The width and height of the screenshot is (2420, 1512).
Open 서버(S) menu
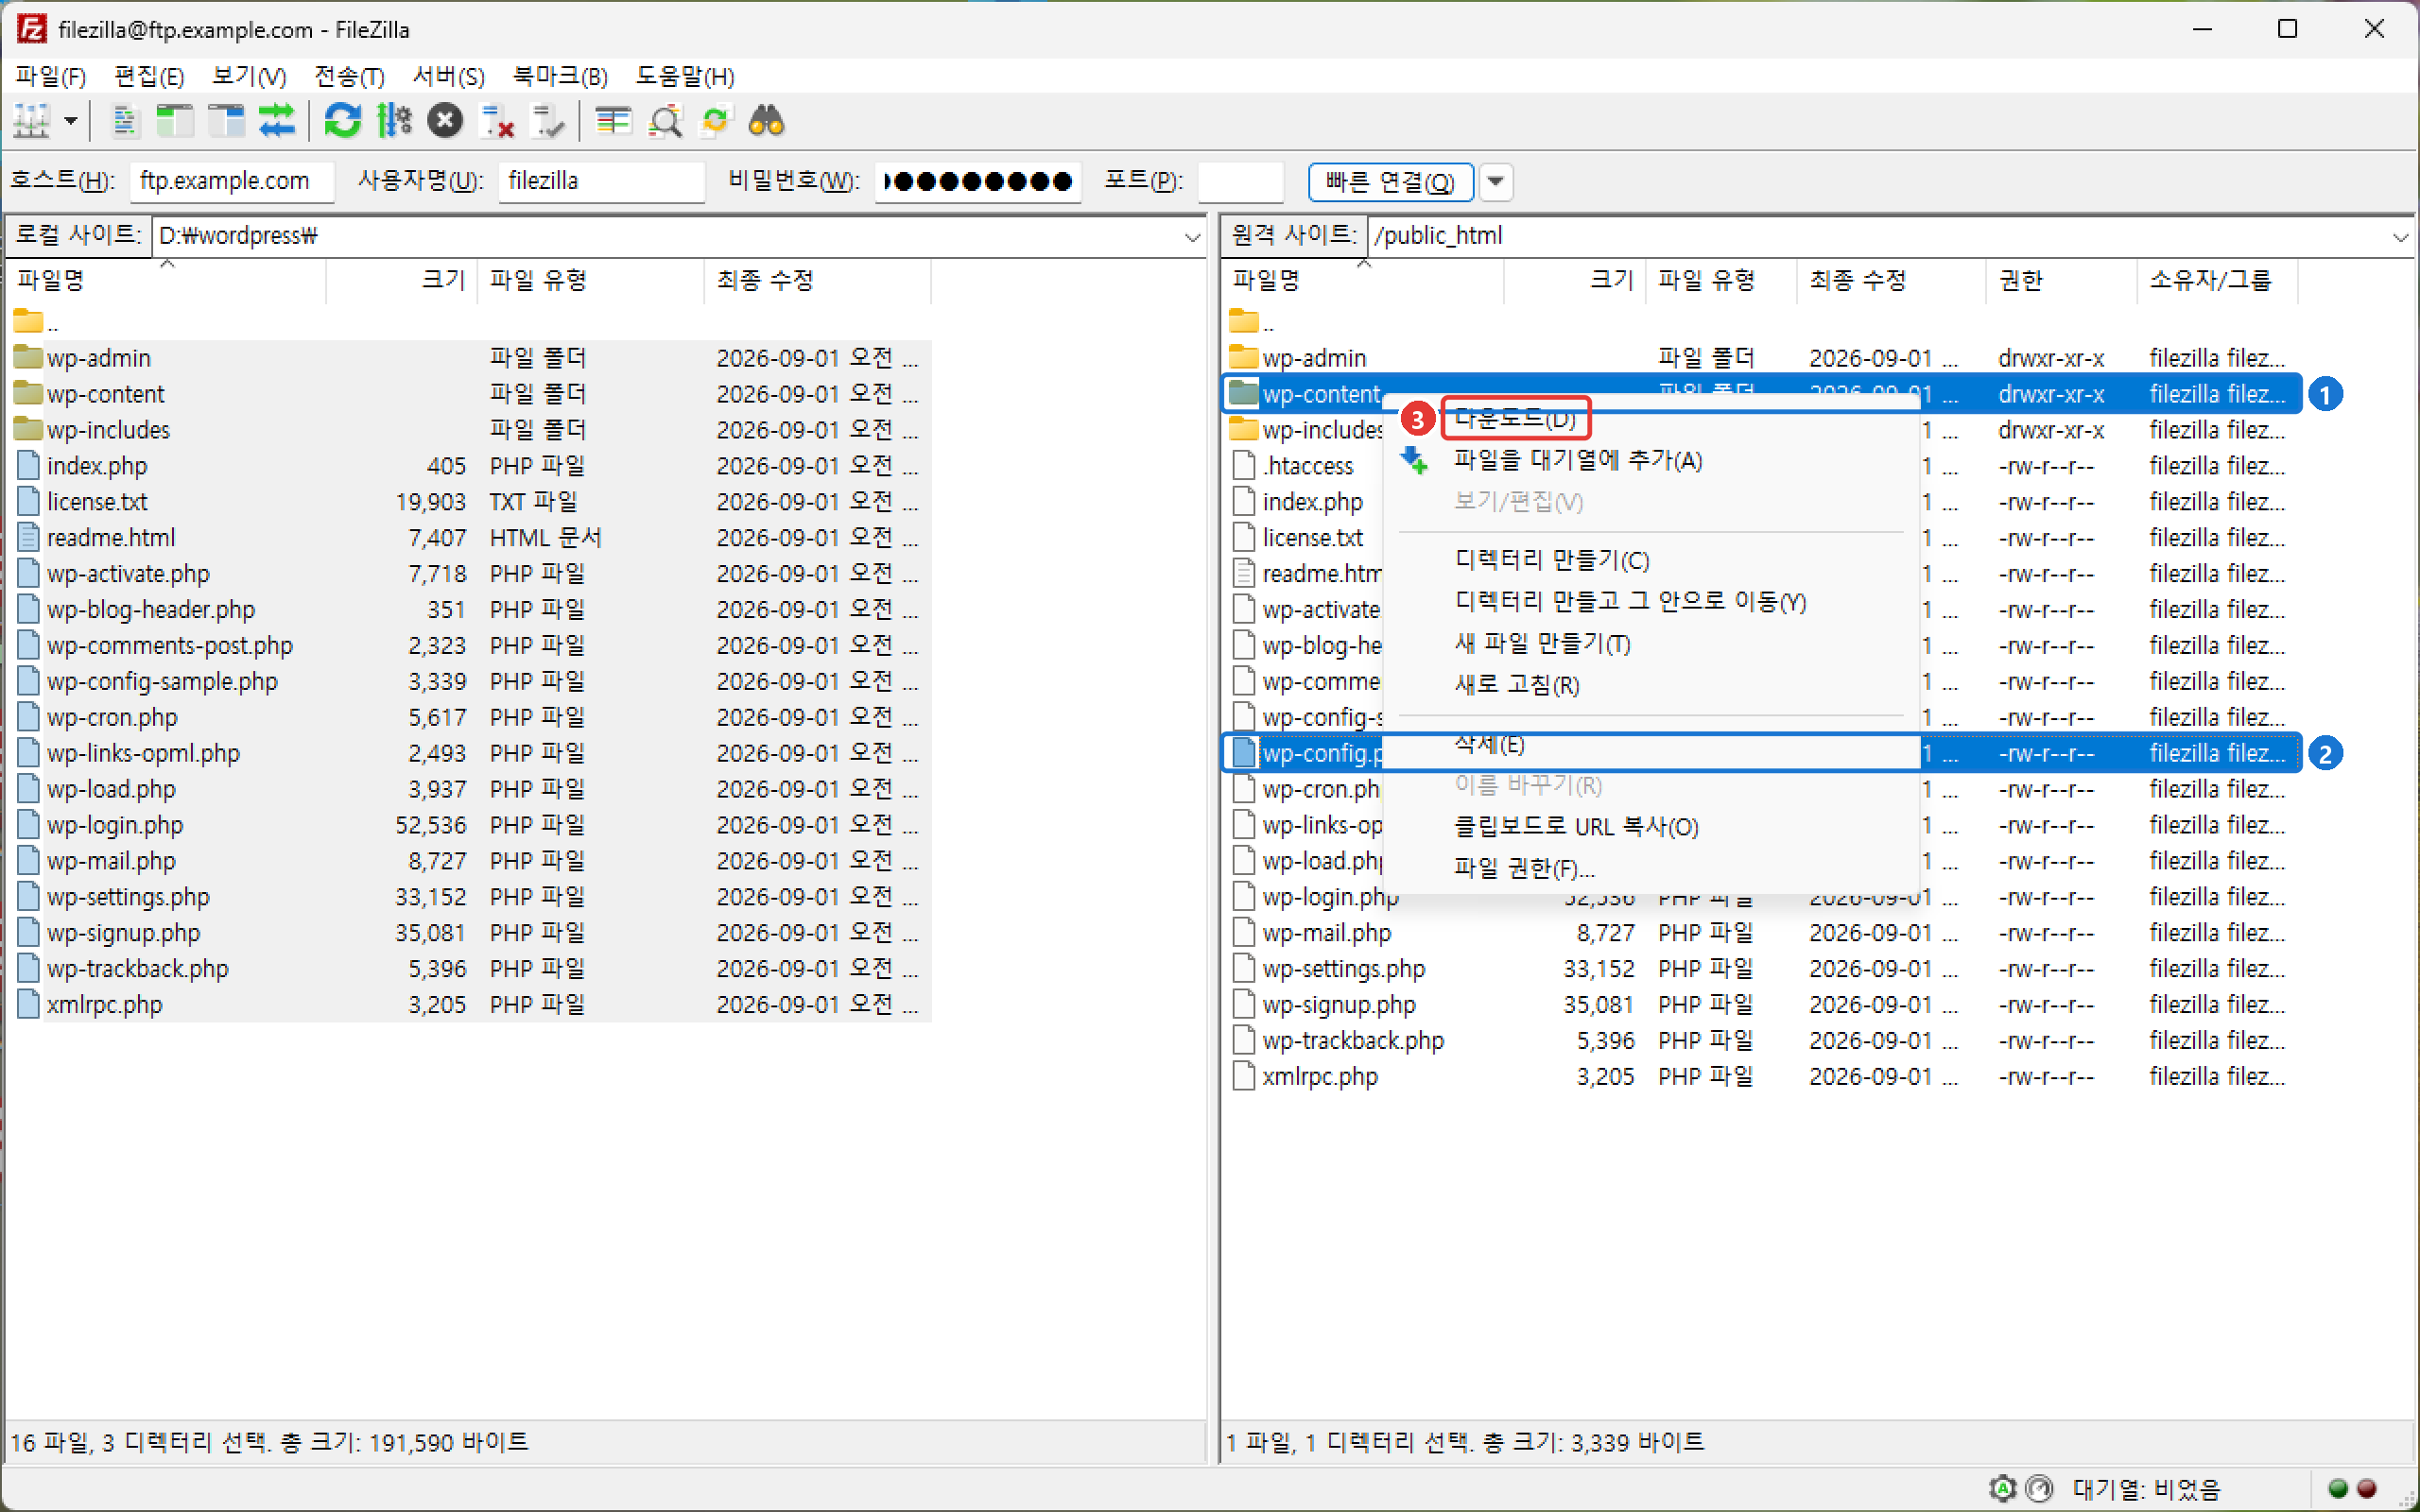click(449, 76)
